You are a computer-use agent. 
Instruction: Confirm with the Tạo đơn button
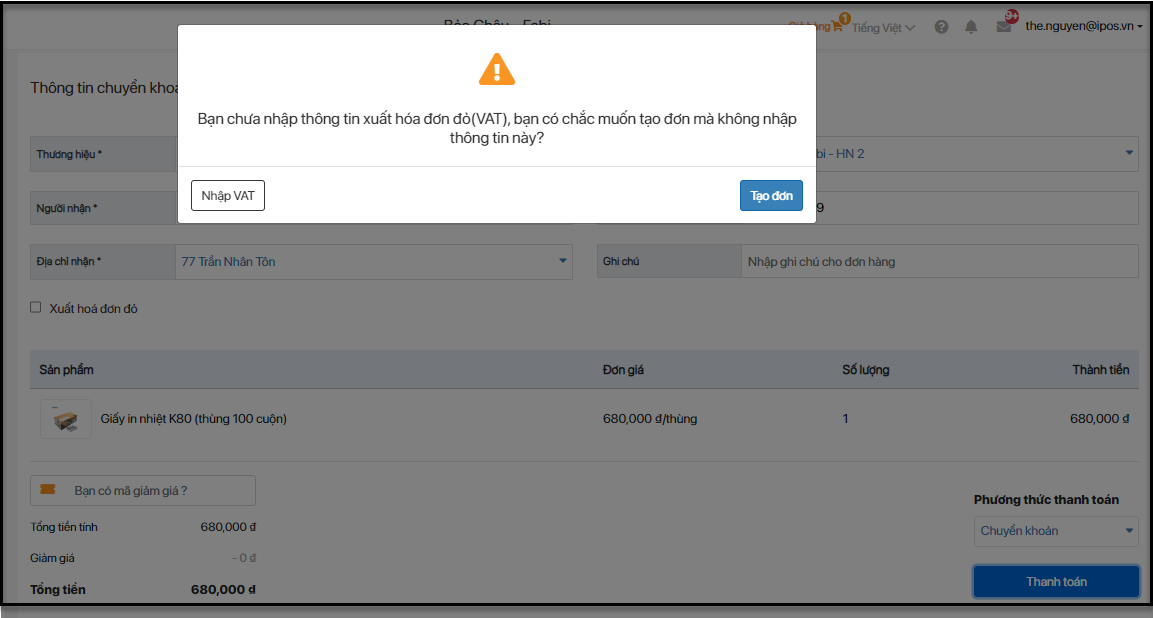(771, 196)
